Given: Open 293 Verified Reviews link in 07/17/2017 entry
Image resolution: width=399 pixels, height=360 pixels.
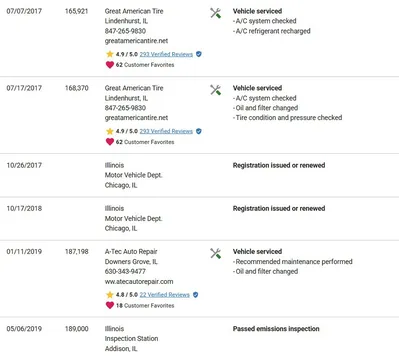Looking at the screenshot, I should tap(166, 131).
